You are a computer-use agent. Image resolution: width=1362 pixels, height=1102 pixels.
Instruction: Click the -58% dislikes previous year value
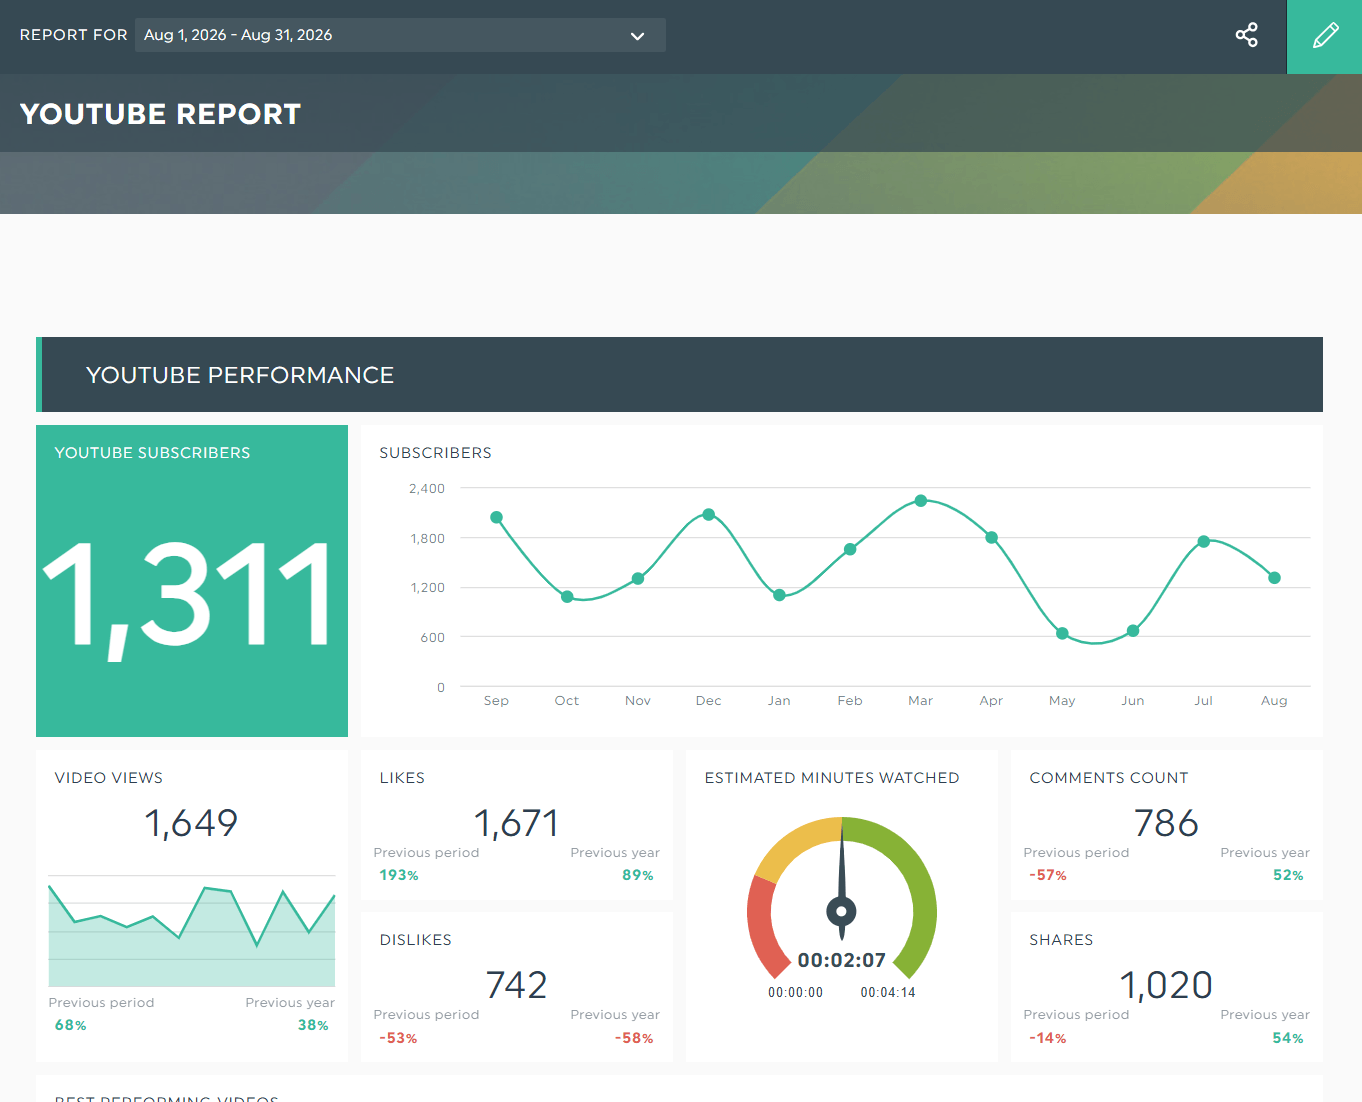(634, 1038)
